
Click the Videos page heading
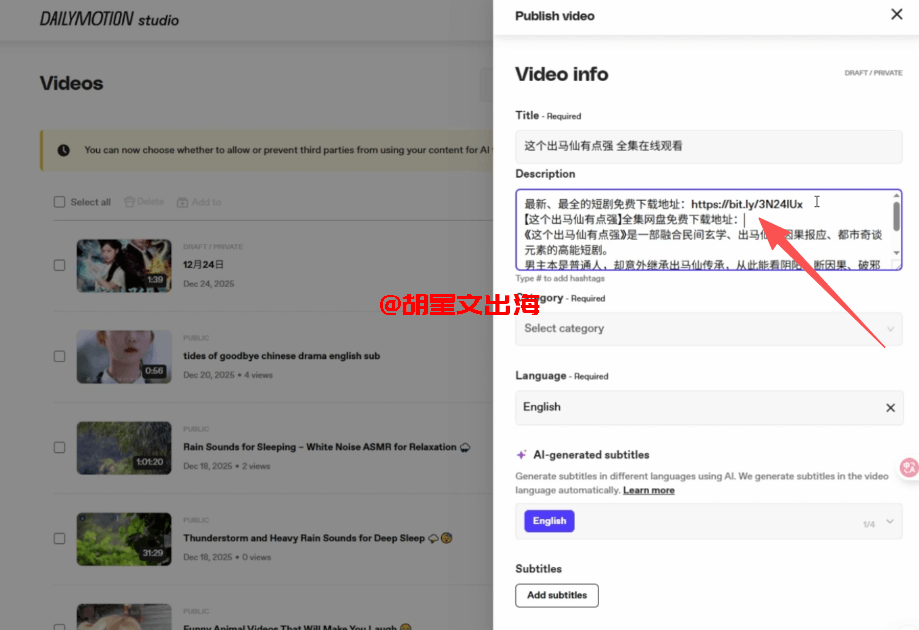coord(72,83)
